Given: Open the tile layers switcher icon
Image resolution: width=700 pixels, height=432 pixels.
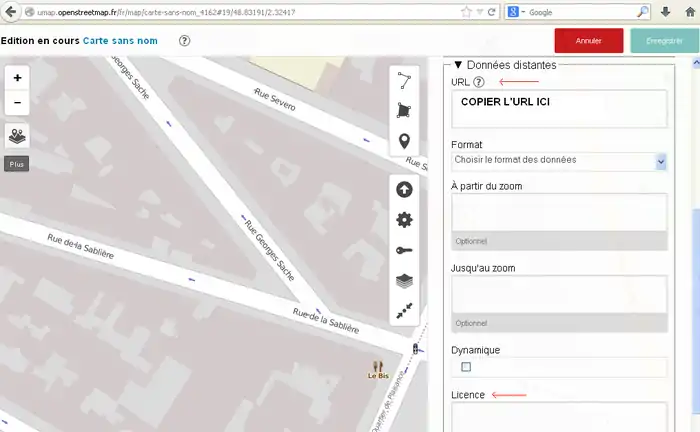Looking at the screenshot, I should click(17, 136).
